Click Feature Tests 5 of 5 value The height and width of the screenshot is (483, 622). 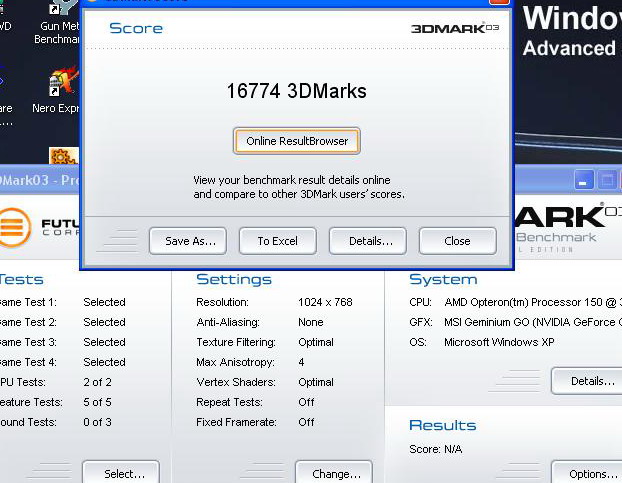[x=98, y=402]
